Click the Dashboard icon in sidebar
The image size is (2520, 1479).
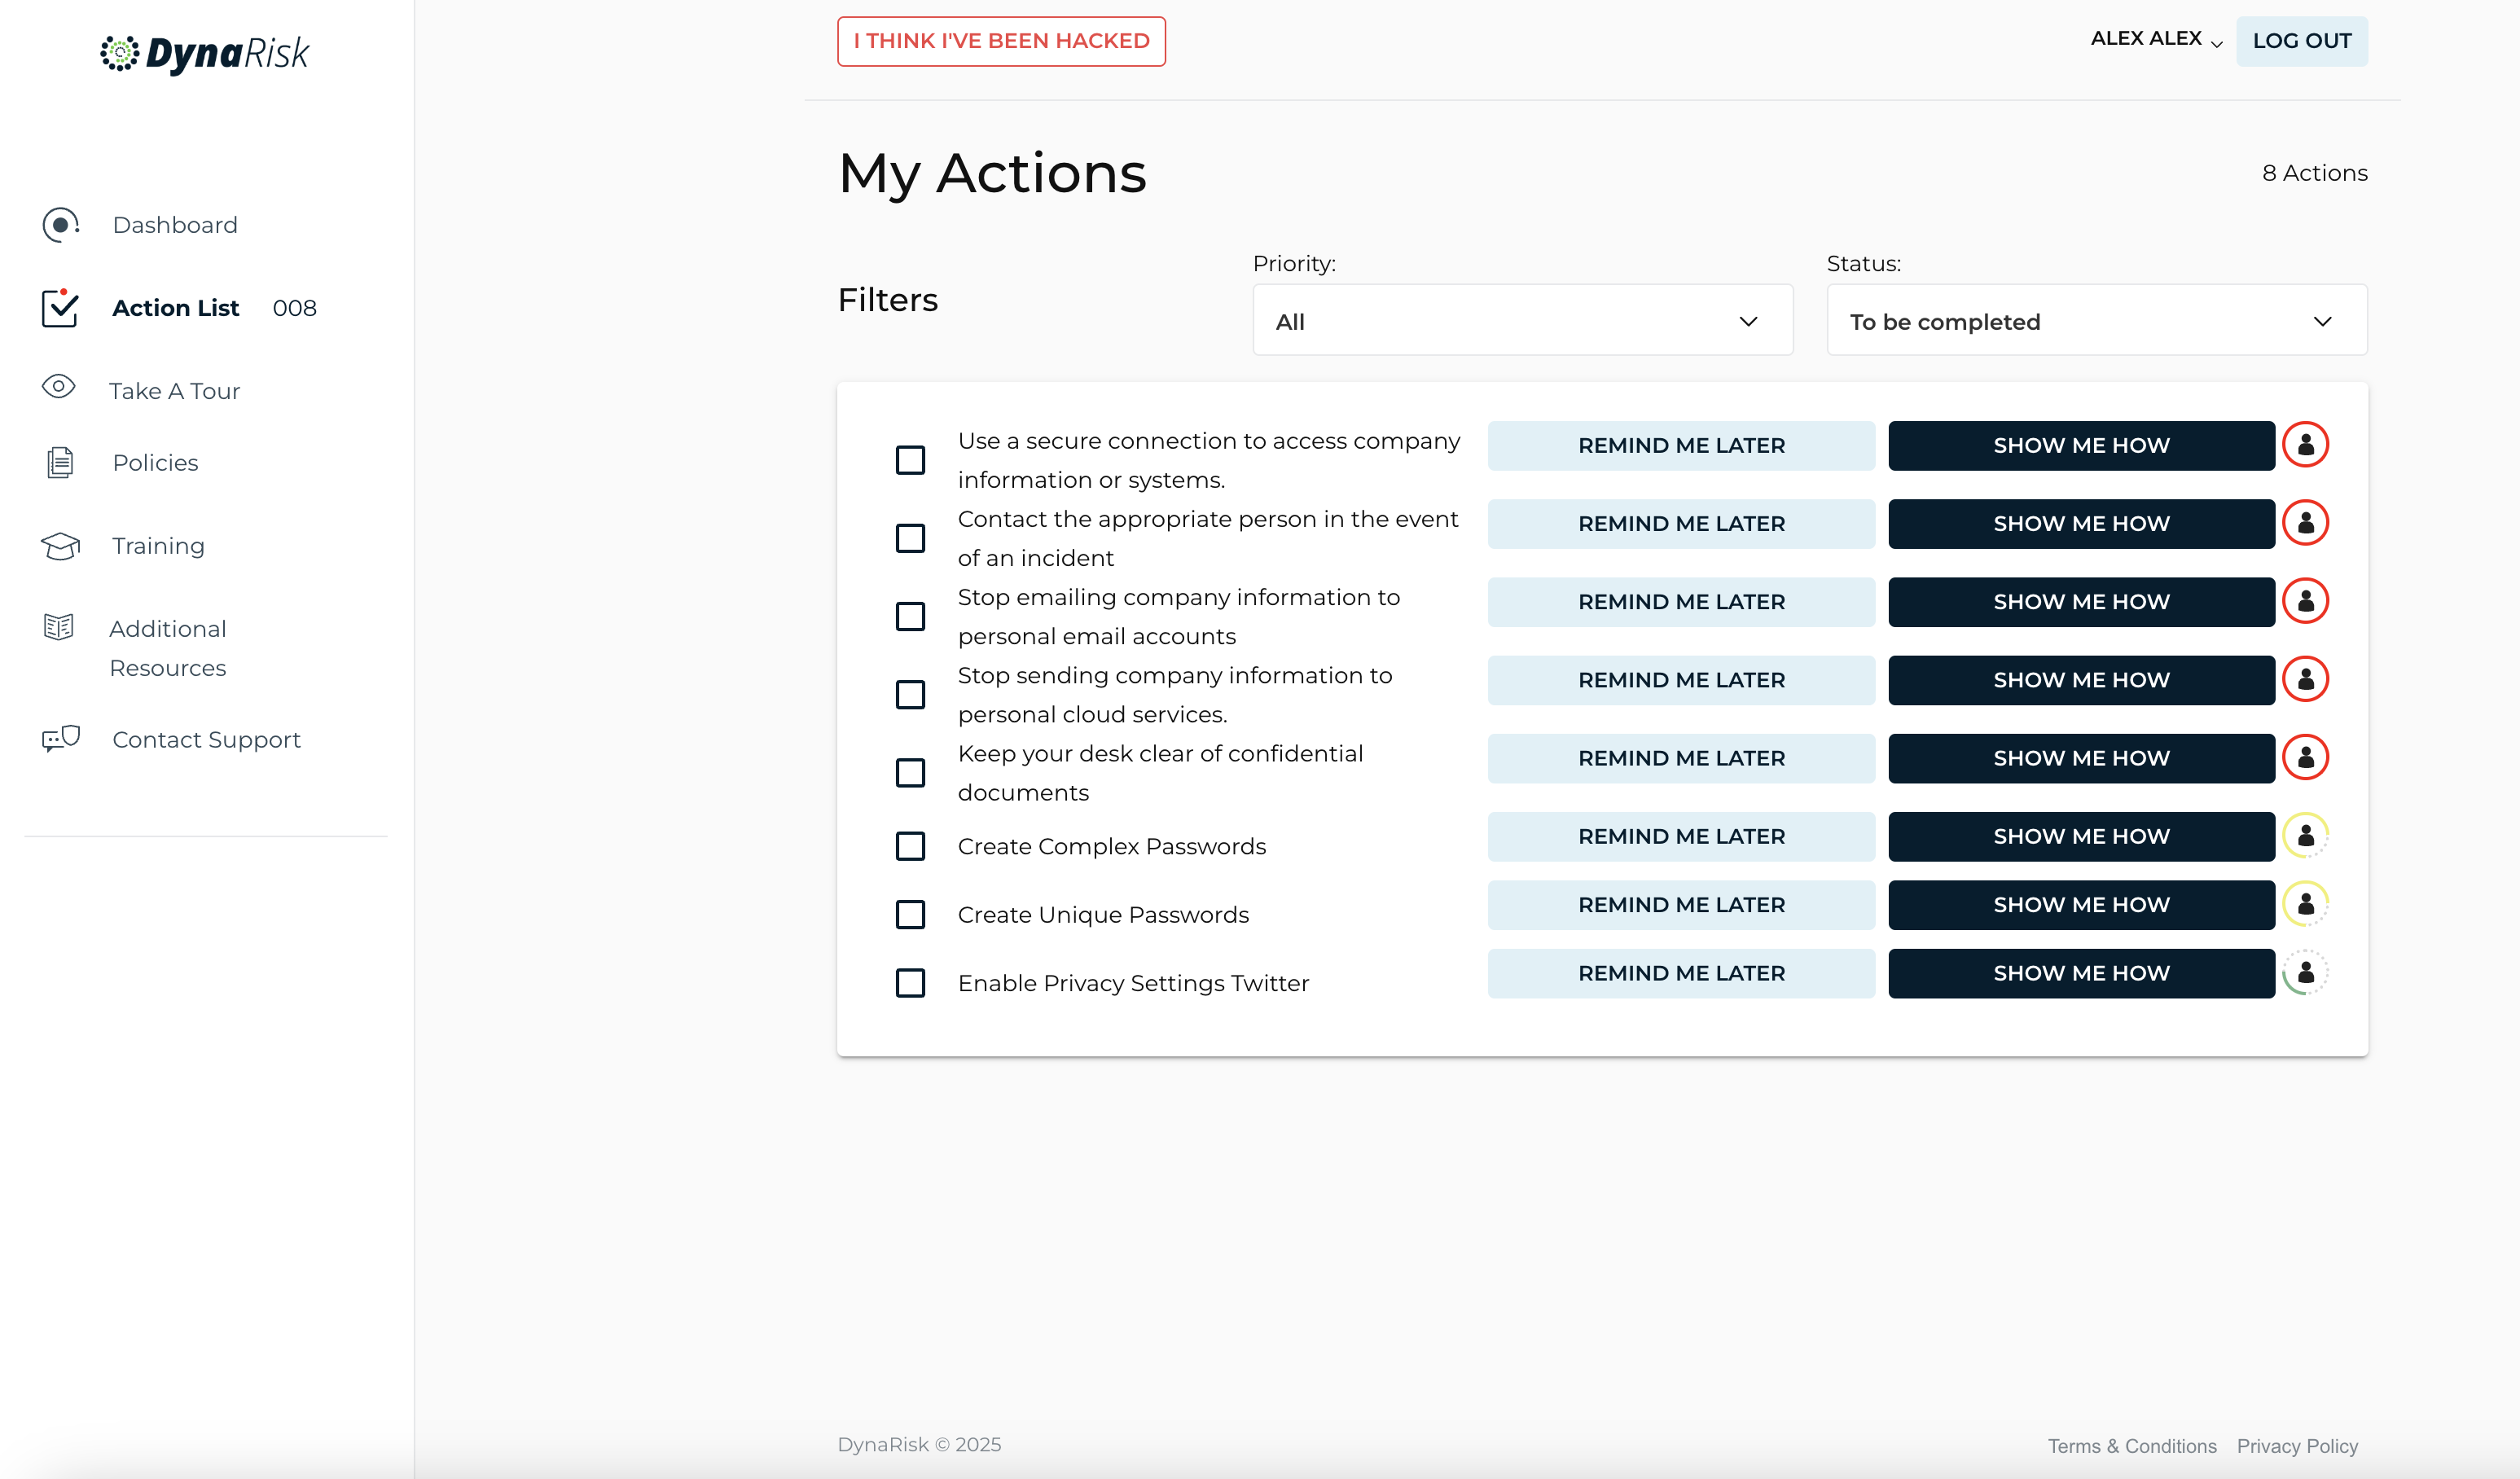click(x=60, y=225)
